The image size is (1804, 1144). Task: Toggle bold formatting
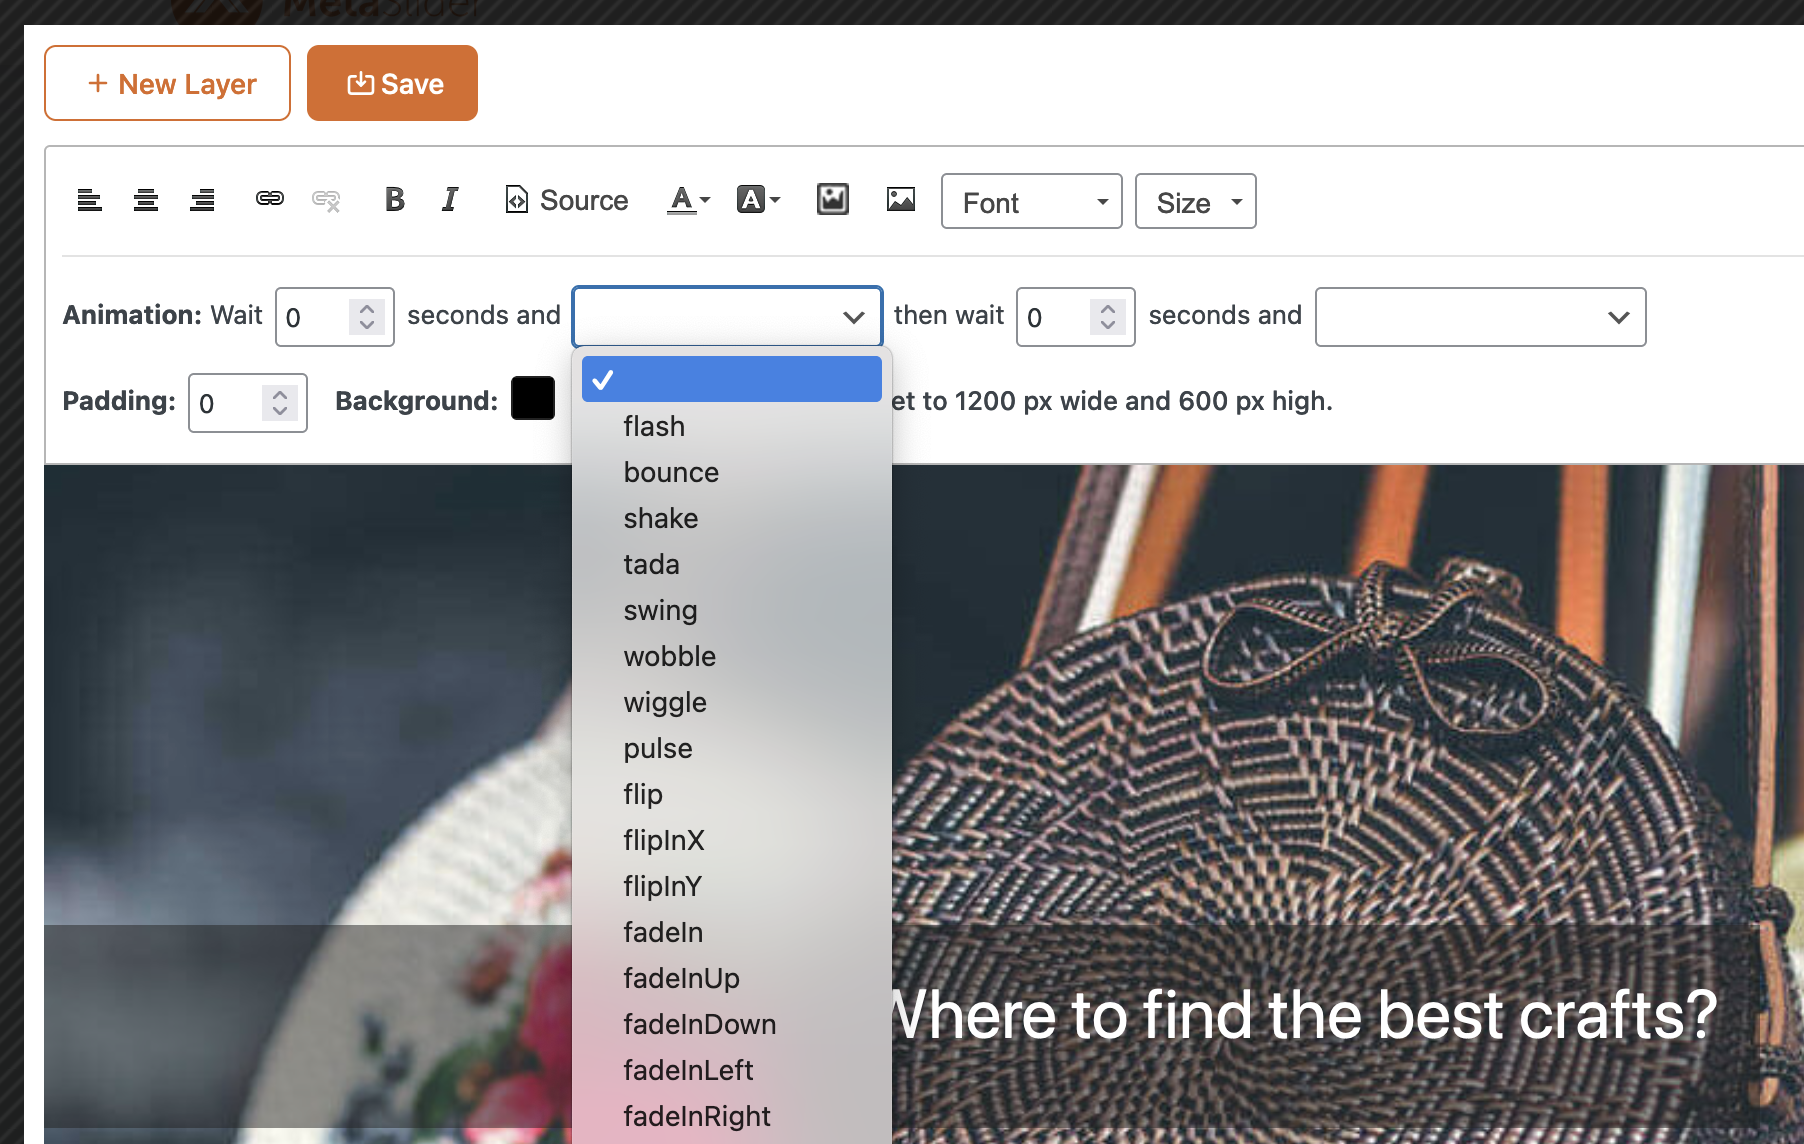[395, 200]
